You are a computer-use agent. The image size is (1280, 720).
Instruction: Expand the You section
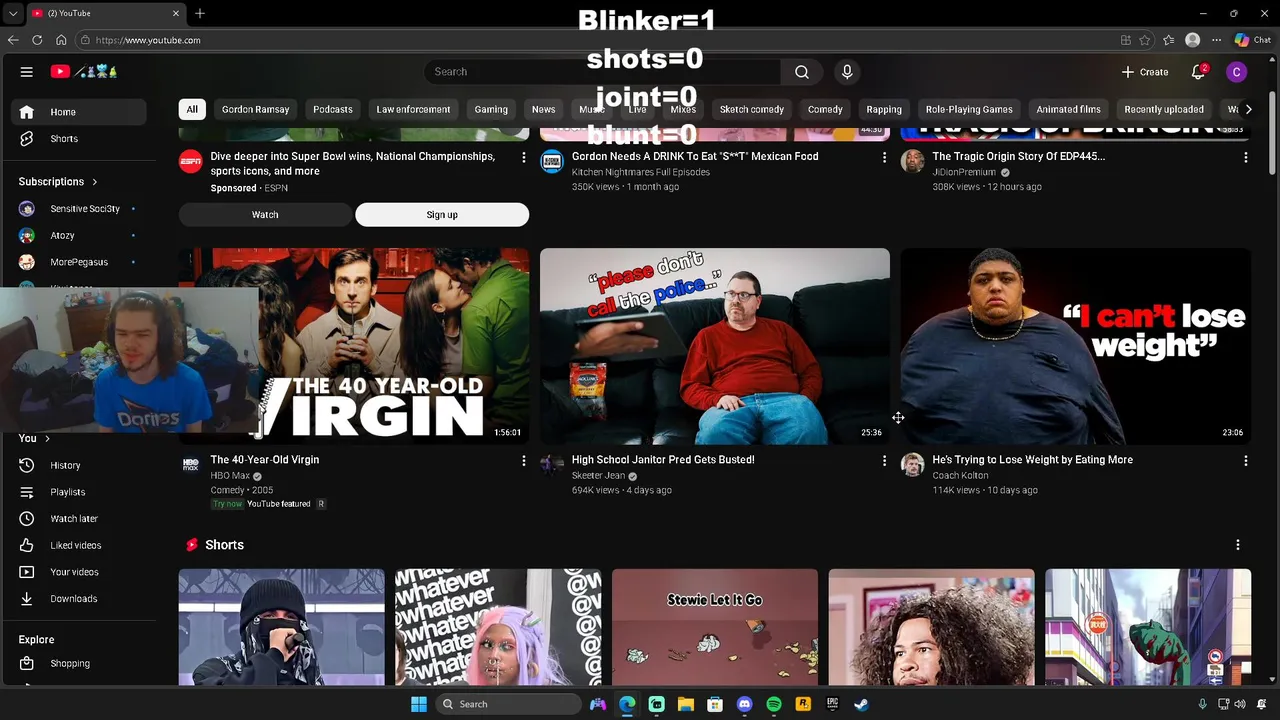click(x=34, y=438)
